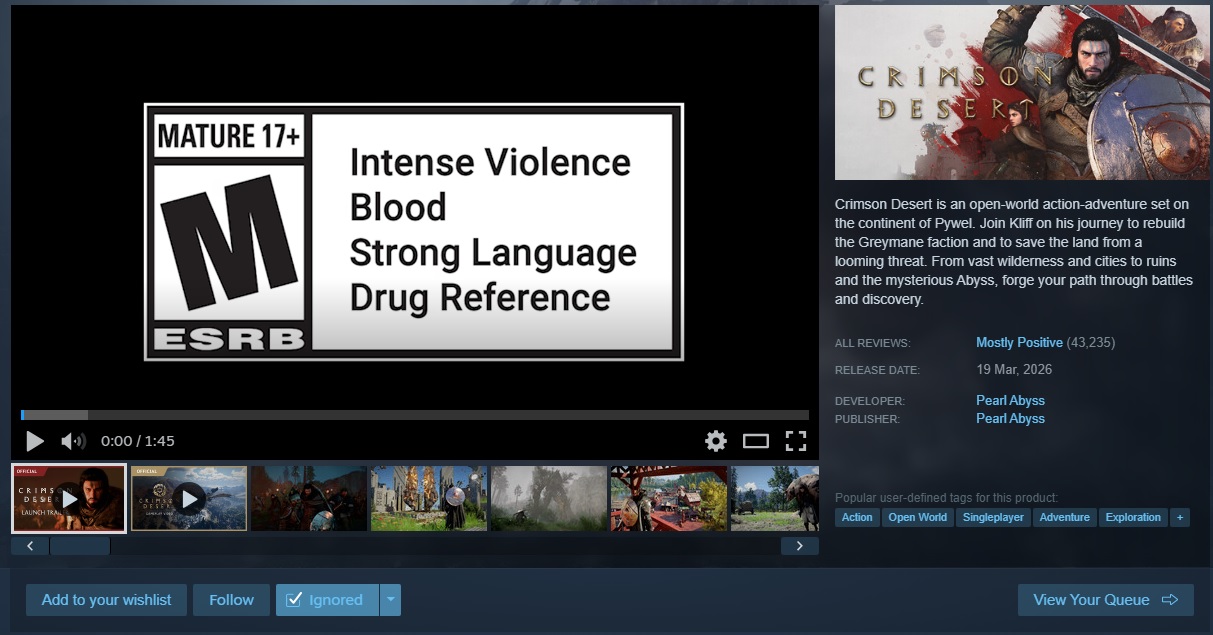Viewport: 1213px width, 635px height.
Task: Select the Singleplayer tag
Action: [x=993, y=517]
